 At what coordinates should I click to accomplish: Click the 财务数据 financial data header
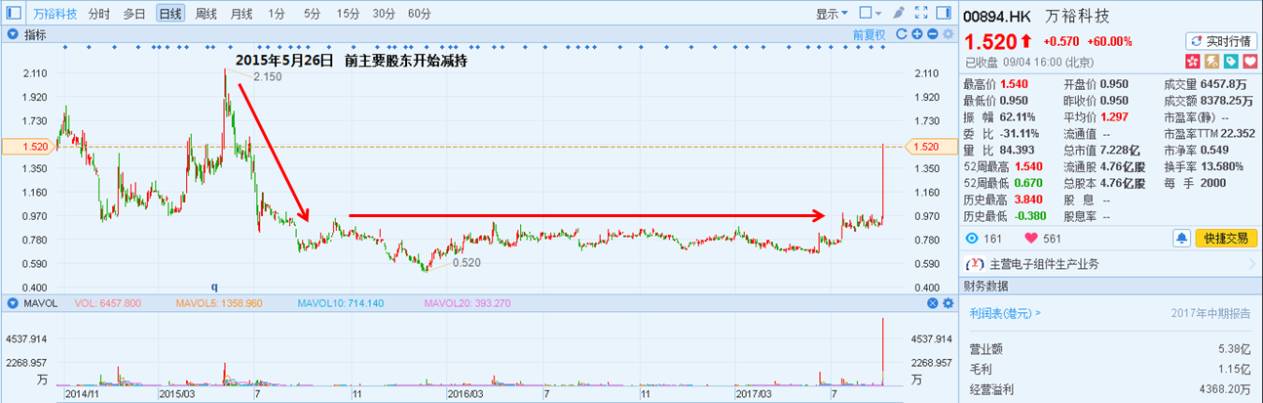click(x=987, y=286)
